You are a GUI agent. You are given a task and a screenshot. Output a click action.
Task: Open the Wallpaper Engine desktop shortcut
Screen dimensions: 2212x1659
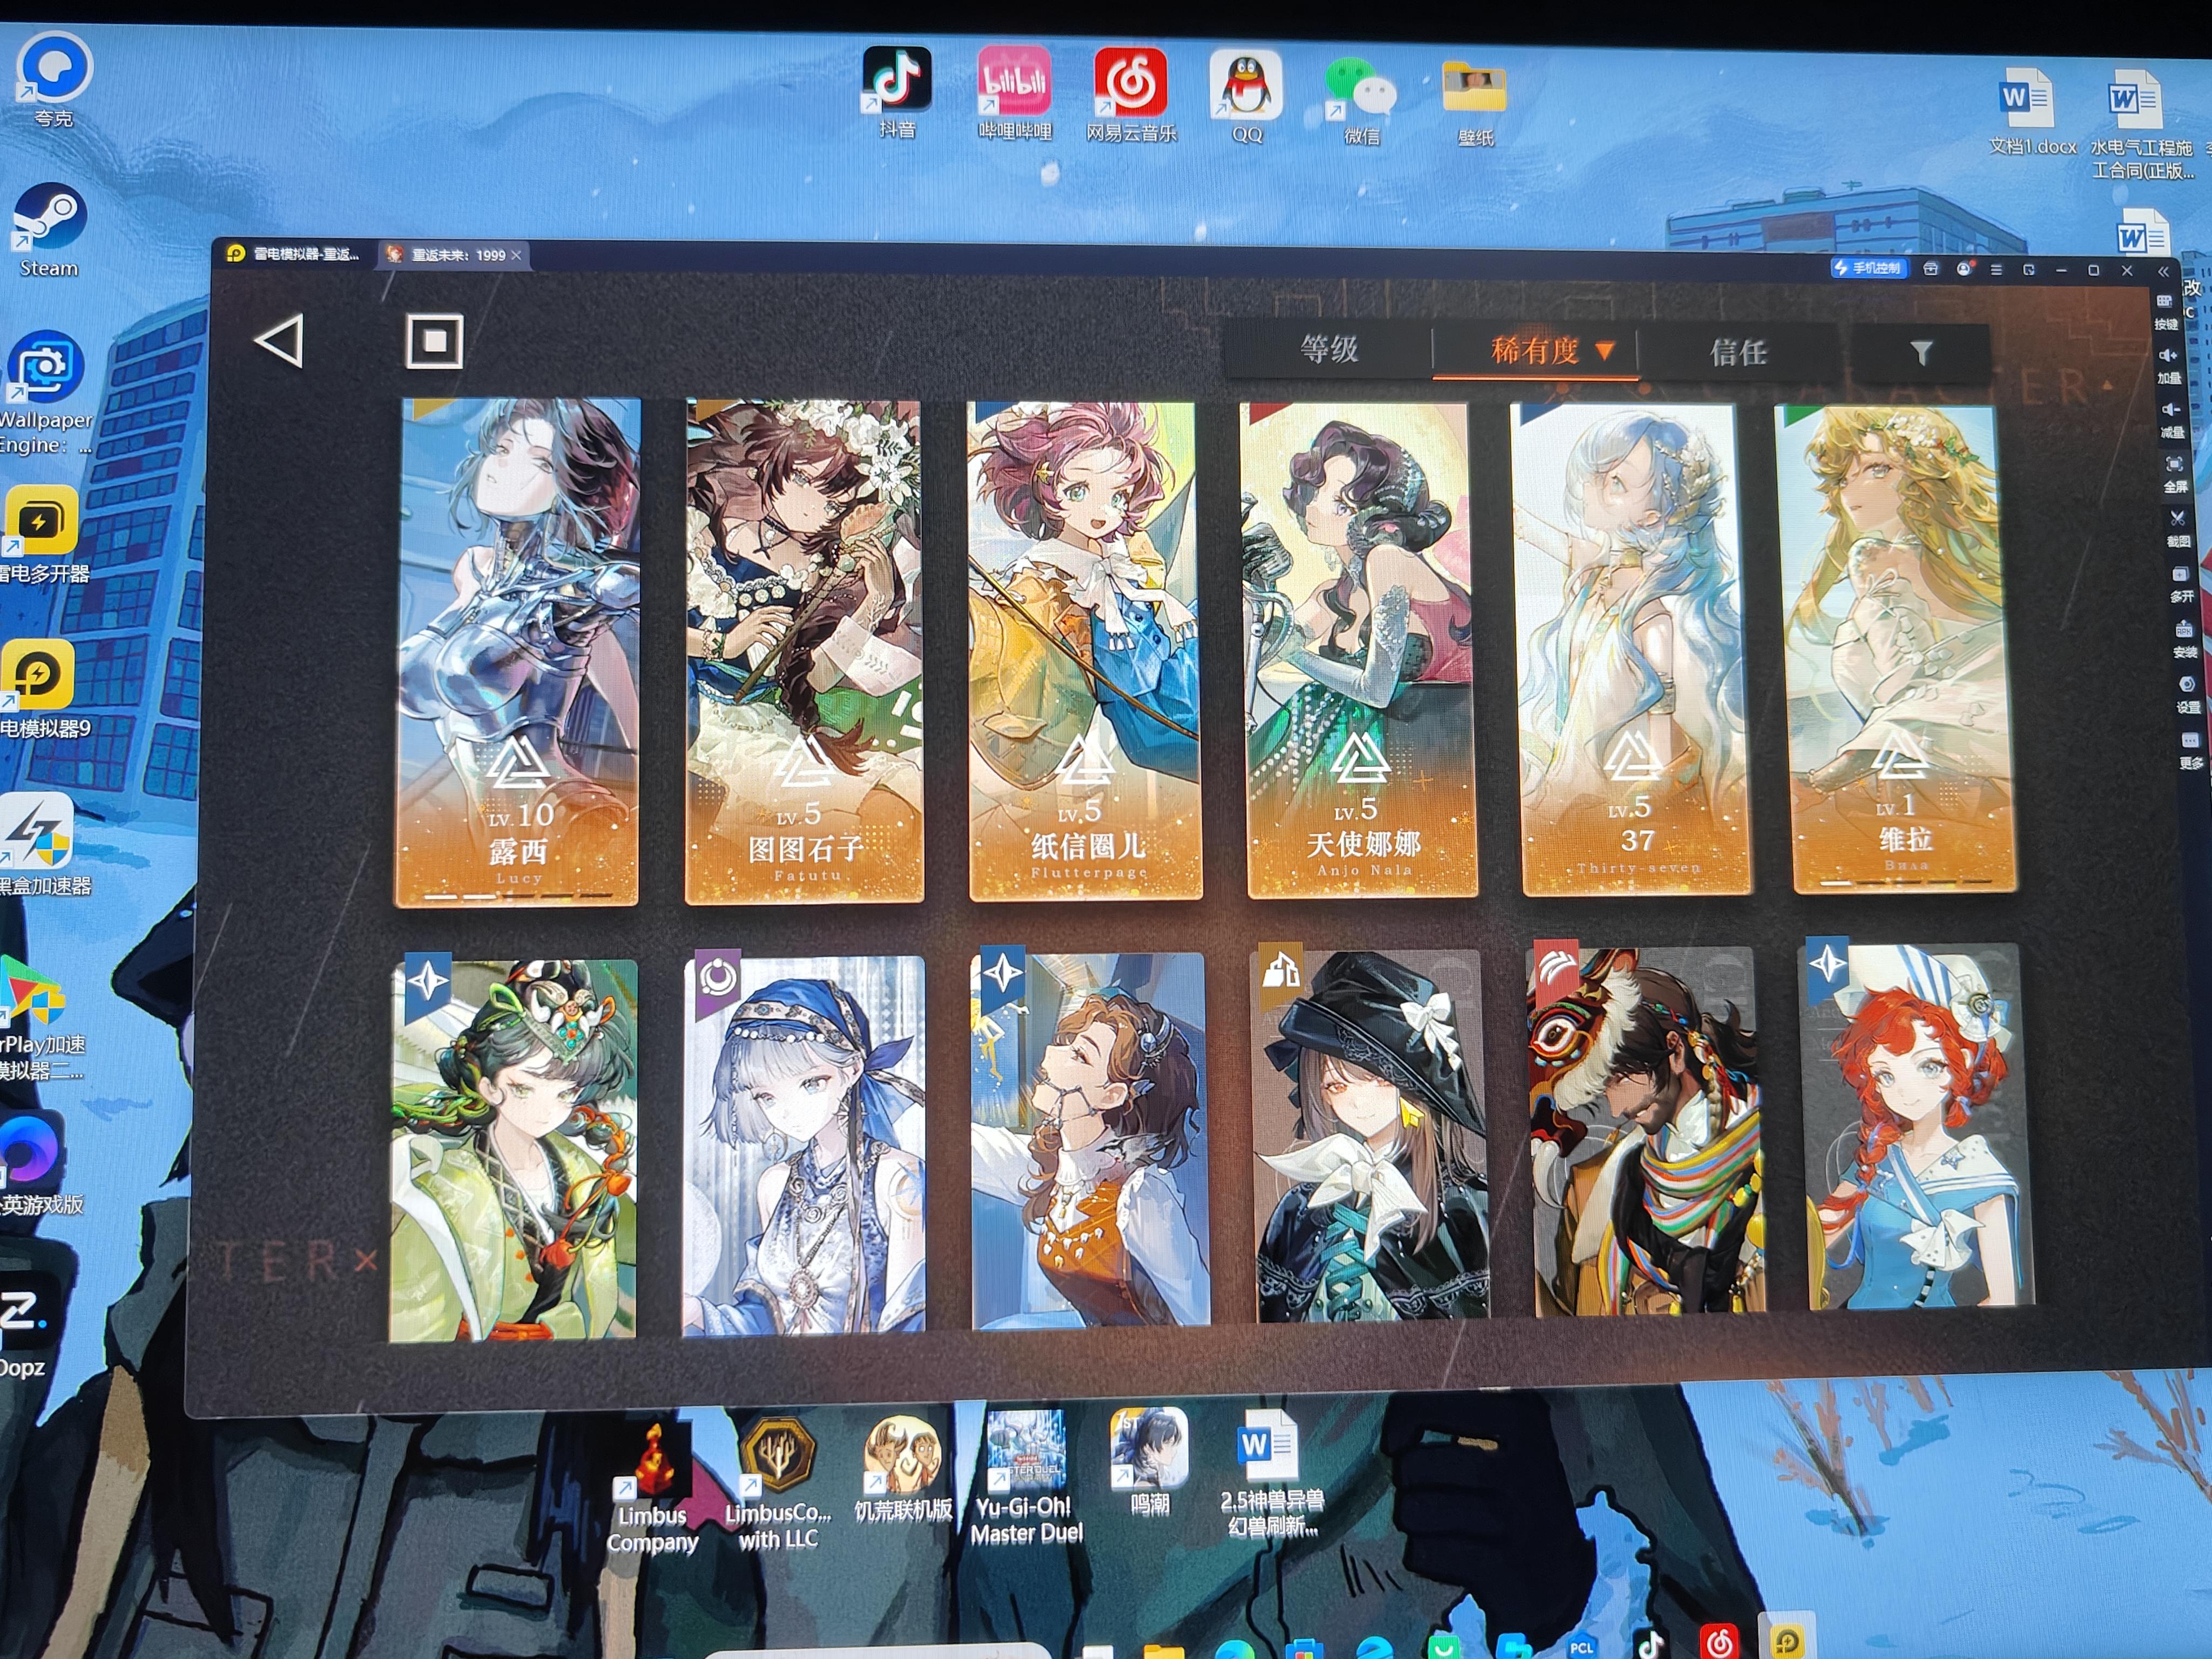tap(44, 393)
